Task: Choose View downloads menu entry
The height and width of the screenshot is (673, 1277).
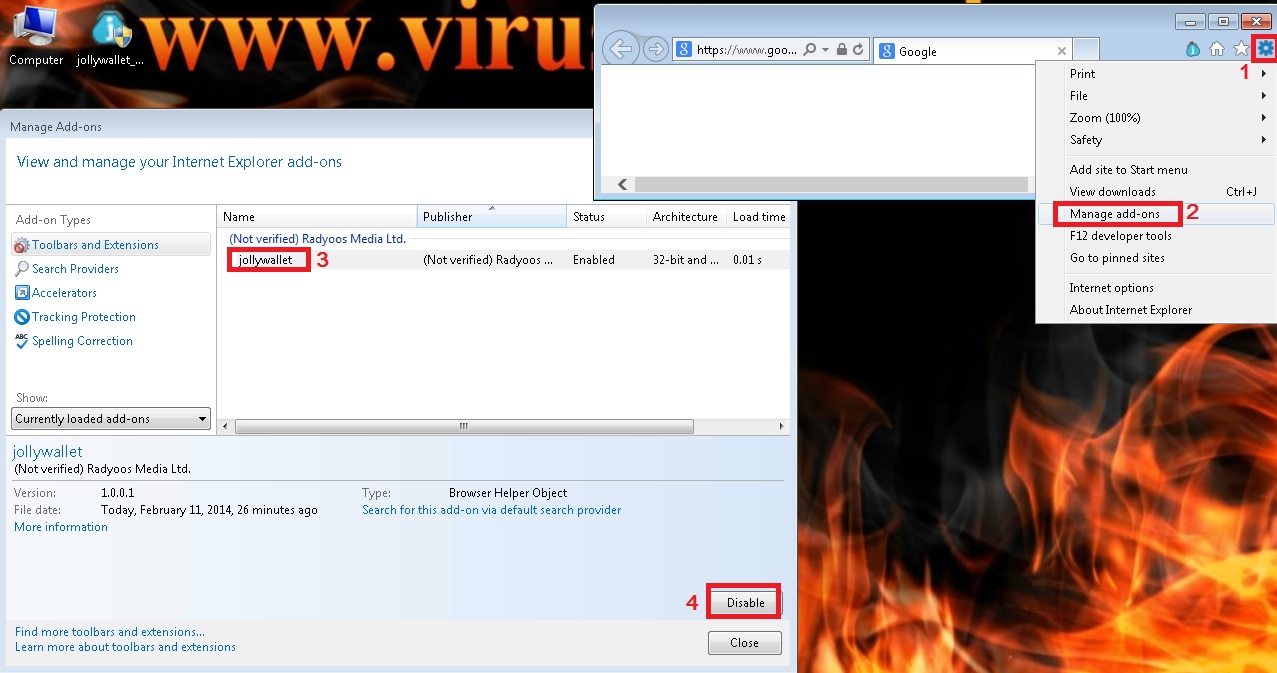Action: tap(1156, 192)
